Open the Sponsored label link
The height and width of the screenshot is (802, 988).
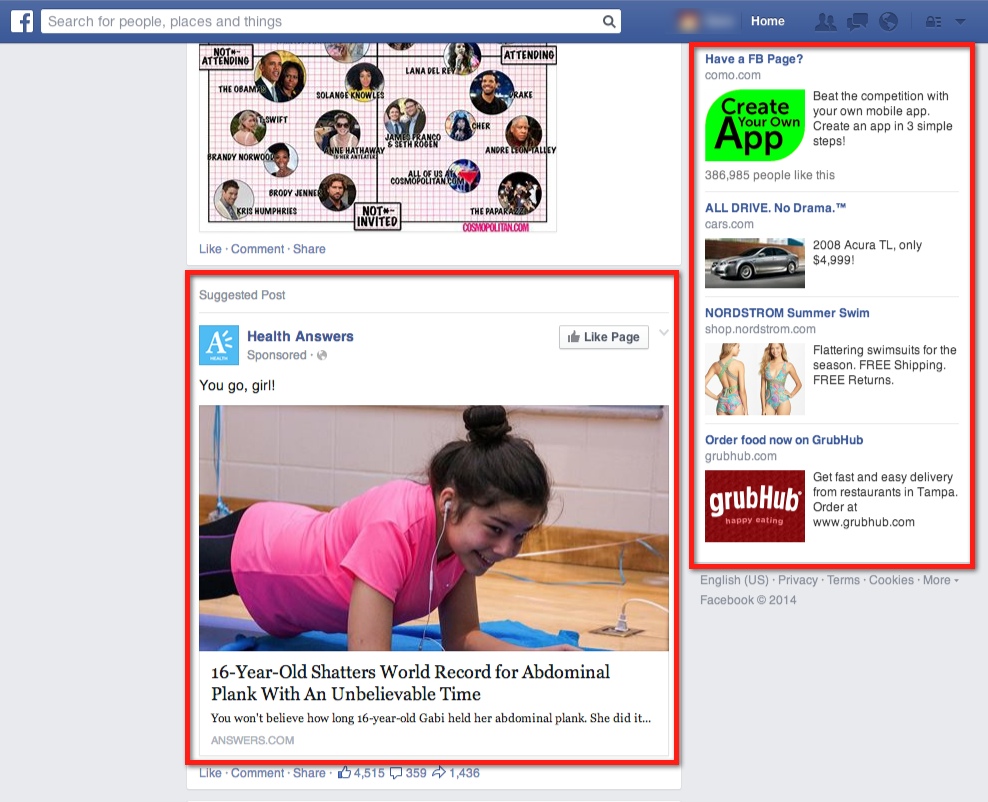[277, 355]
